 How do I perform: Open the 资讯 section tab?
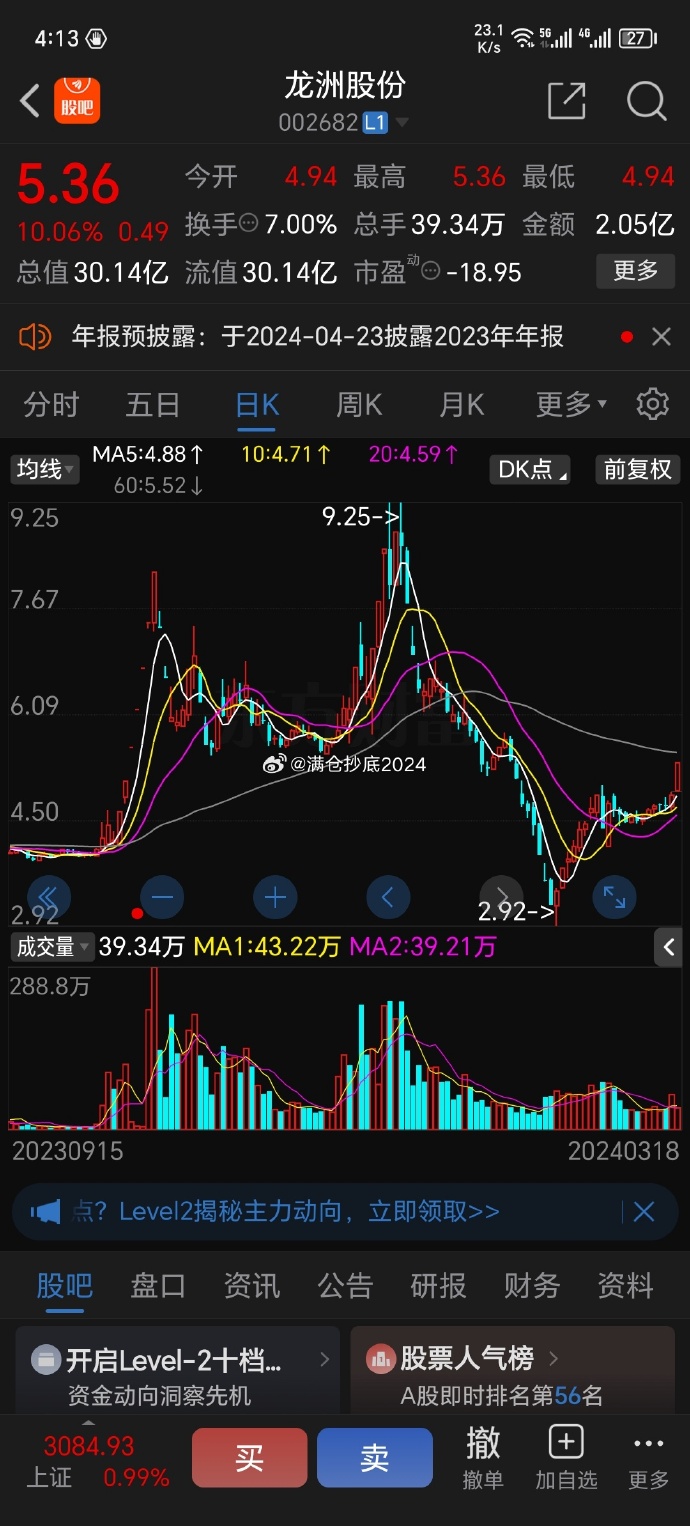pos(251,1285)
